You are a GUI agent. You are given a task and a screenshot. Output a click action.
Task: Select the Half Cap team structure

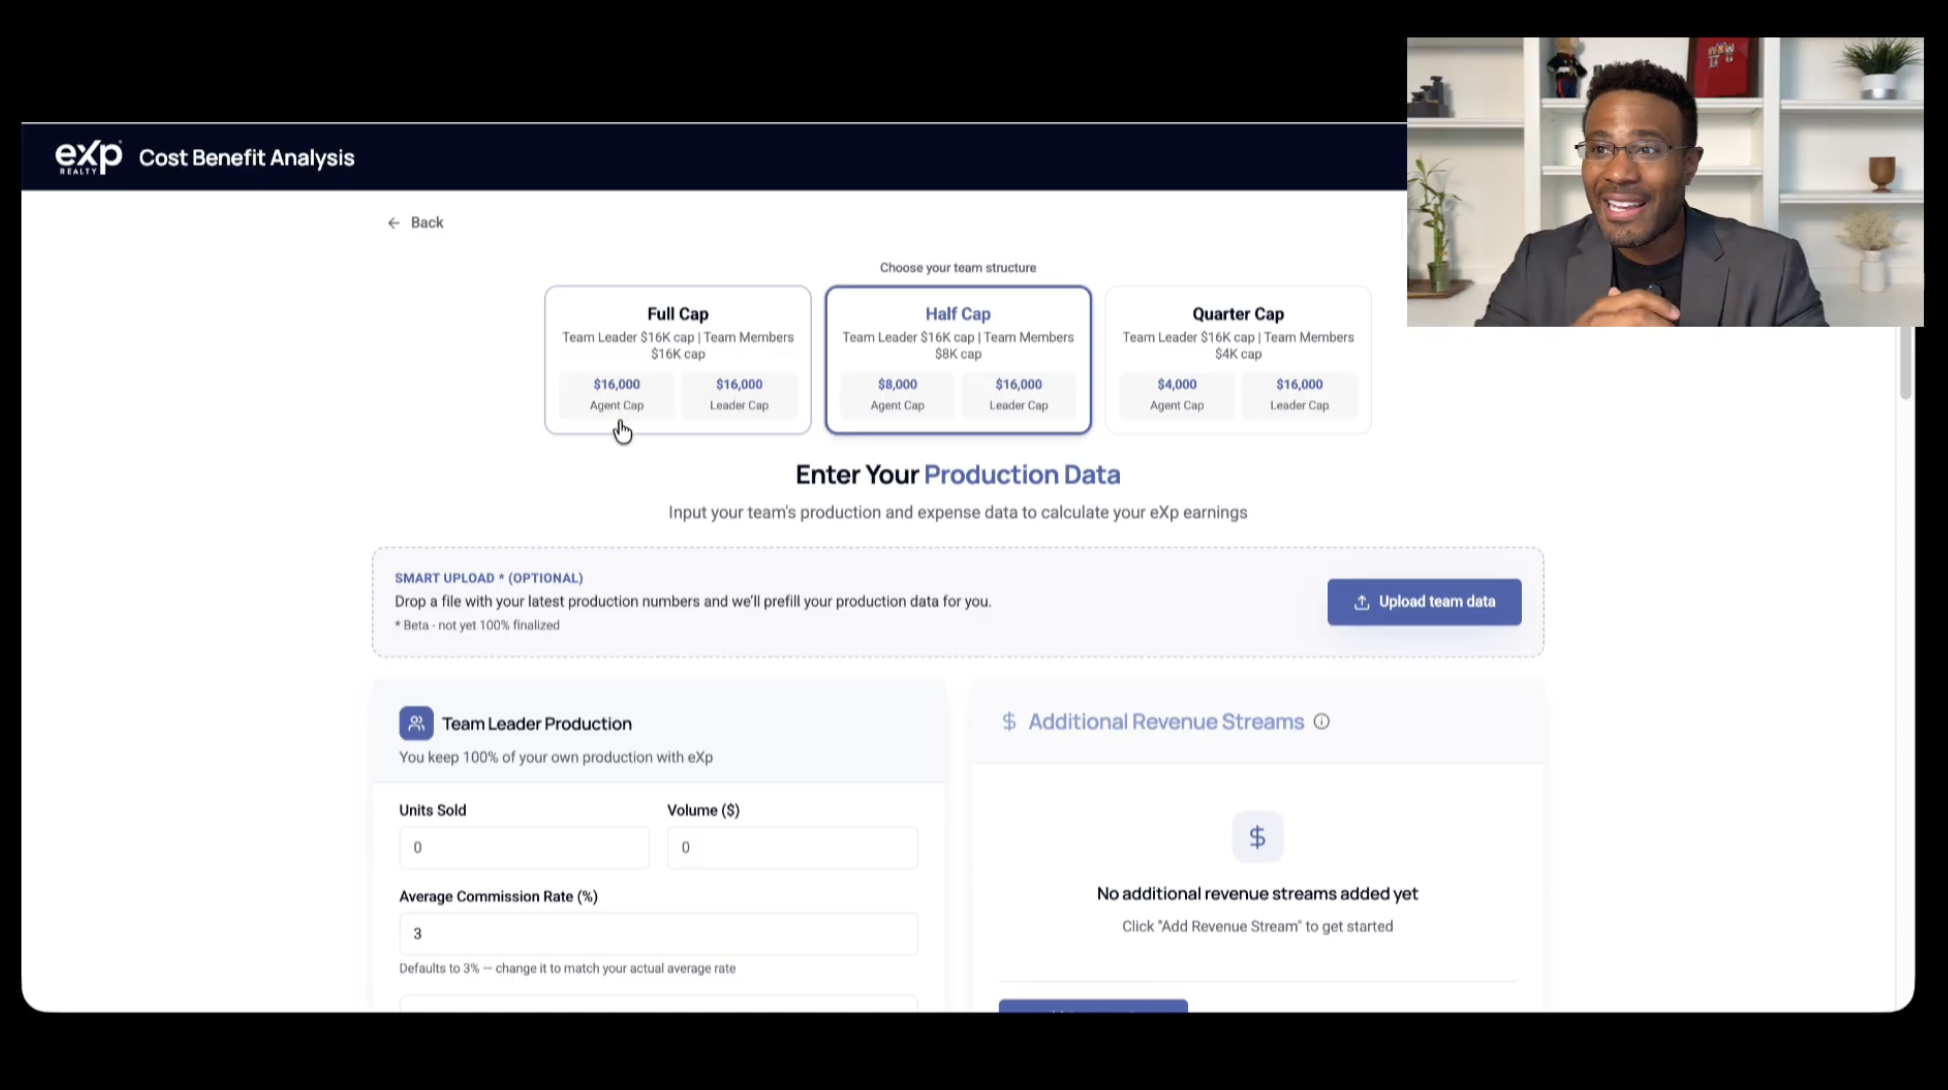958,360
